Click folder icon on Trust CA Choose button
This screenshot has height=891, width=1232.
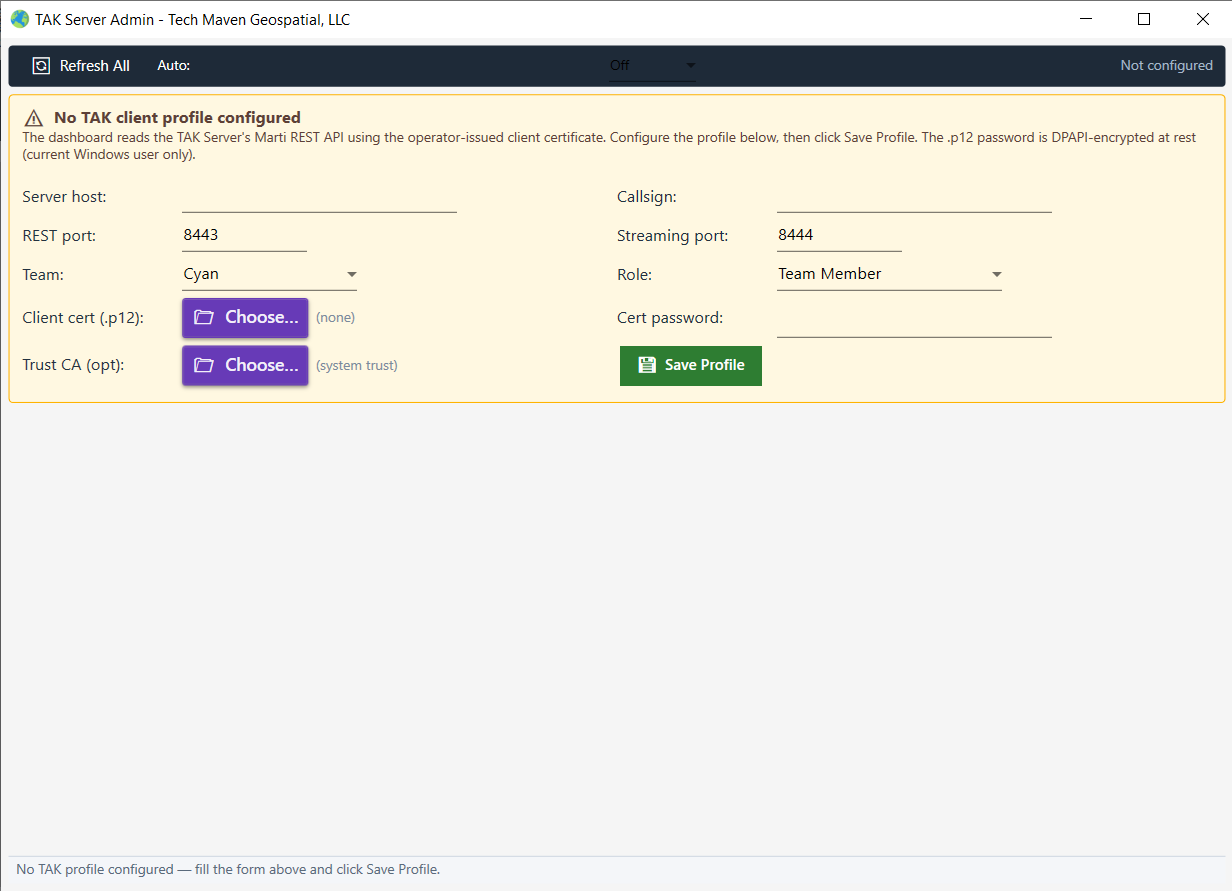[x=204, y=365]
